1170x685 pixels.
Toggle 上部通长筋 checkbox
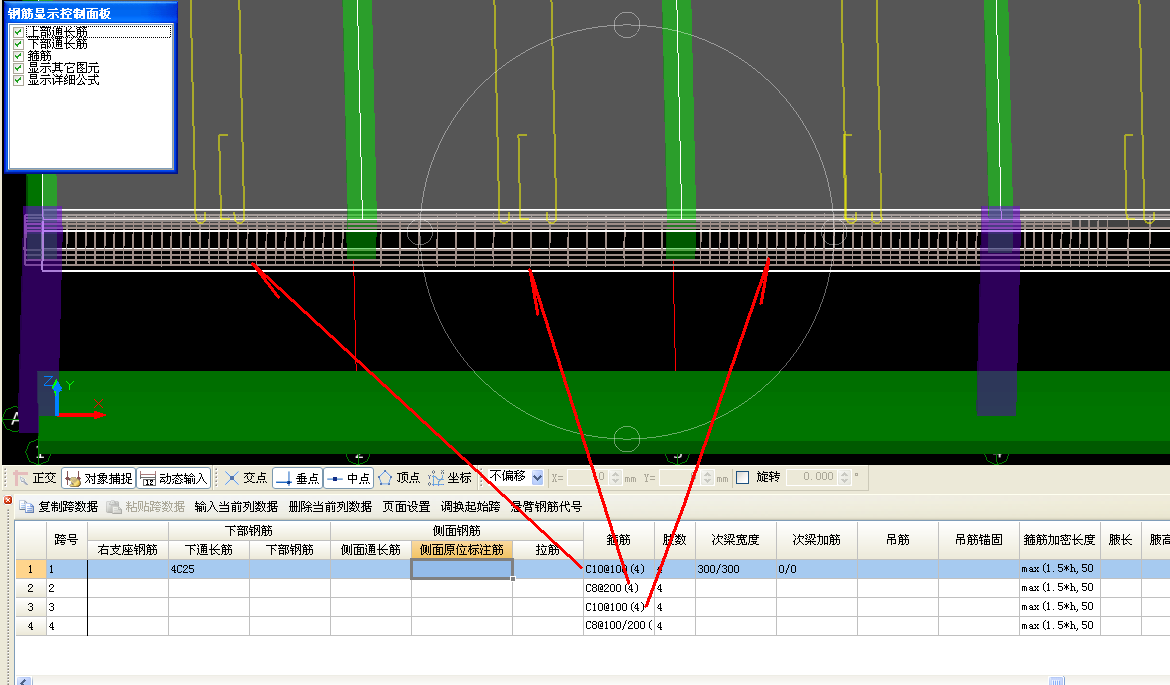[x=18, y=32]
